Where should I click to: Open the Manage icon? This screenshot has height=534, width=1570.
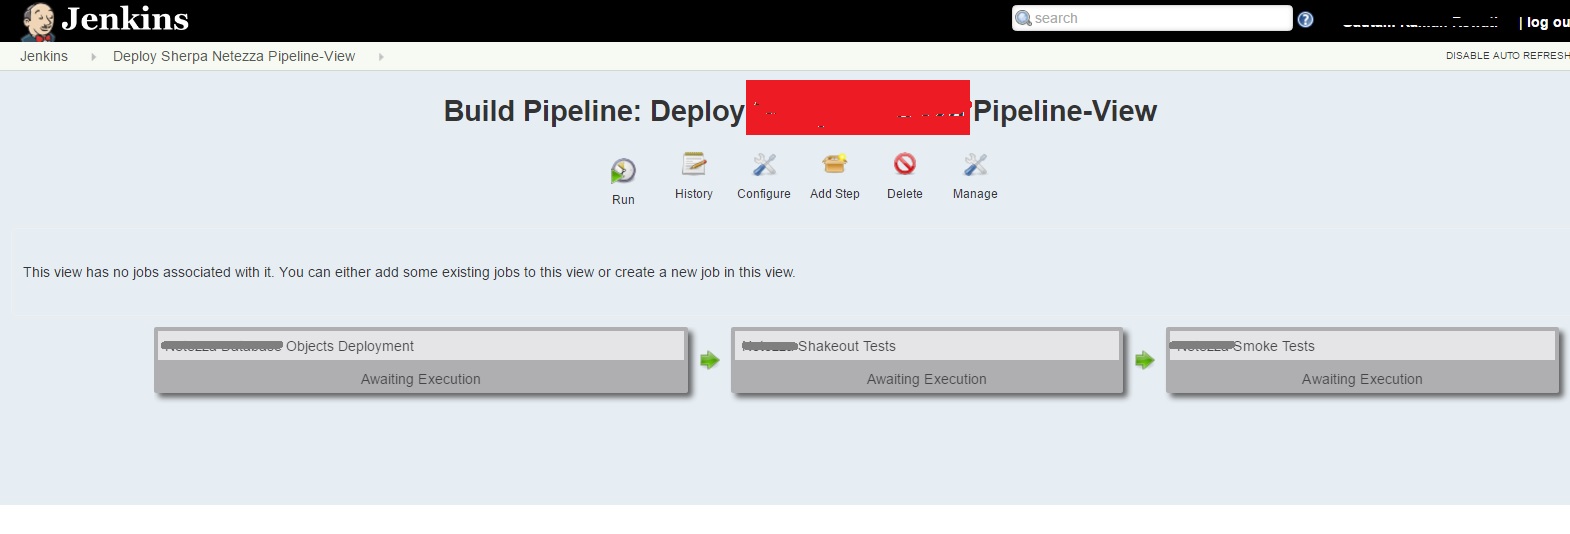[x=975, y=164]
